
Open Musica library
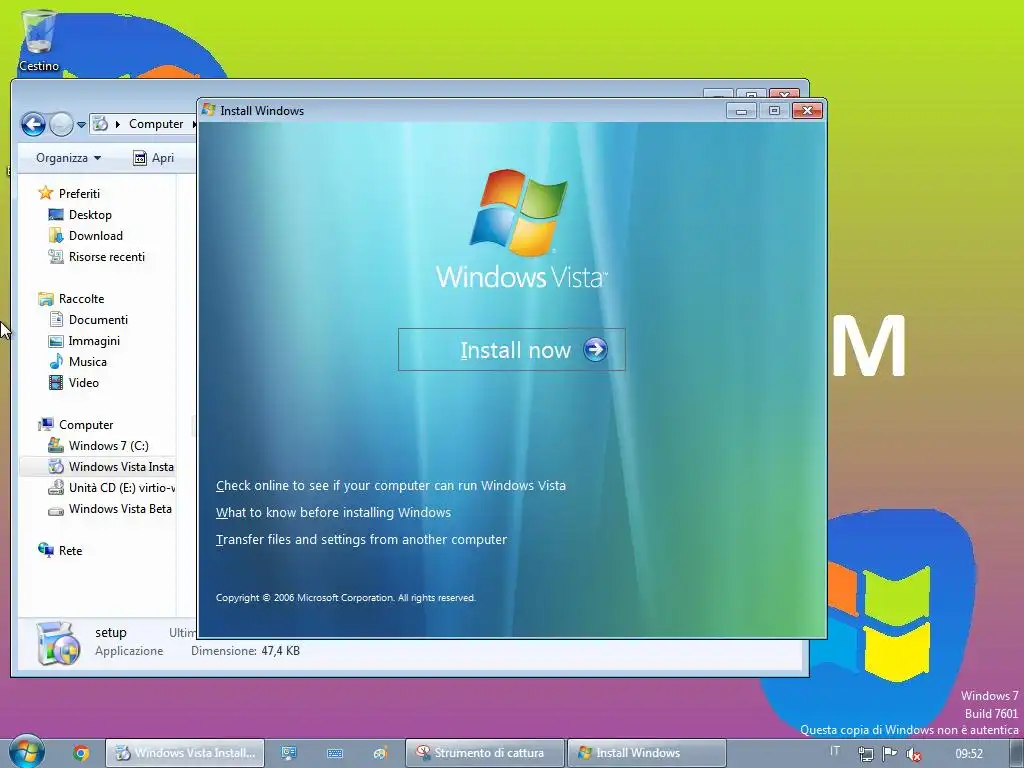point(88,362)
